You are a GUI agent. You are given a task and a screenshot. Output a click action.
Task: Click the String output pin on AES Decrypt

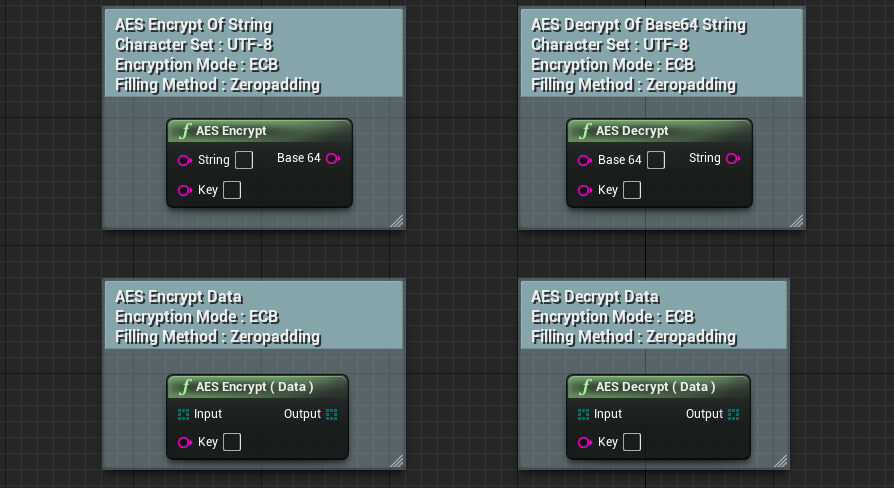tap(733, 158)
